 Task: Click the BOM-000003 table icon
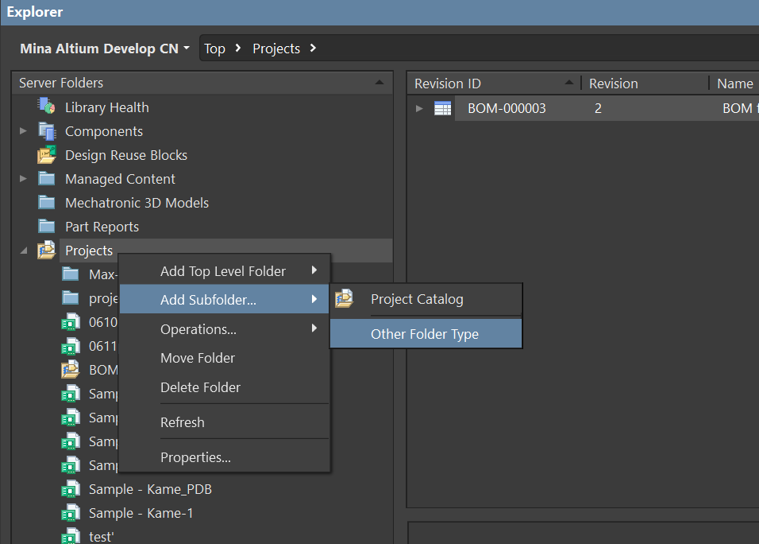tap(442, 108)
